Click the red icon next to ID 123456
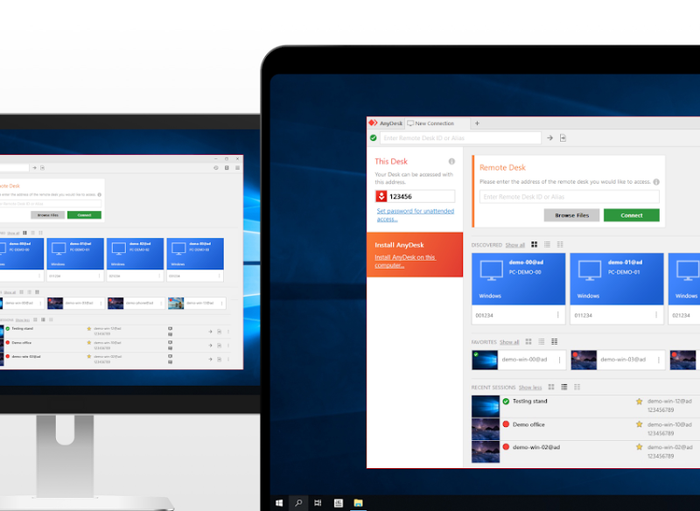This screenshot has height=511, width=700. tap(381, 196)
